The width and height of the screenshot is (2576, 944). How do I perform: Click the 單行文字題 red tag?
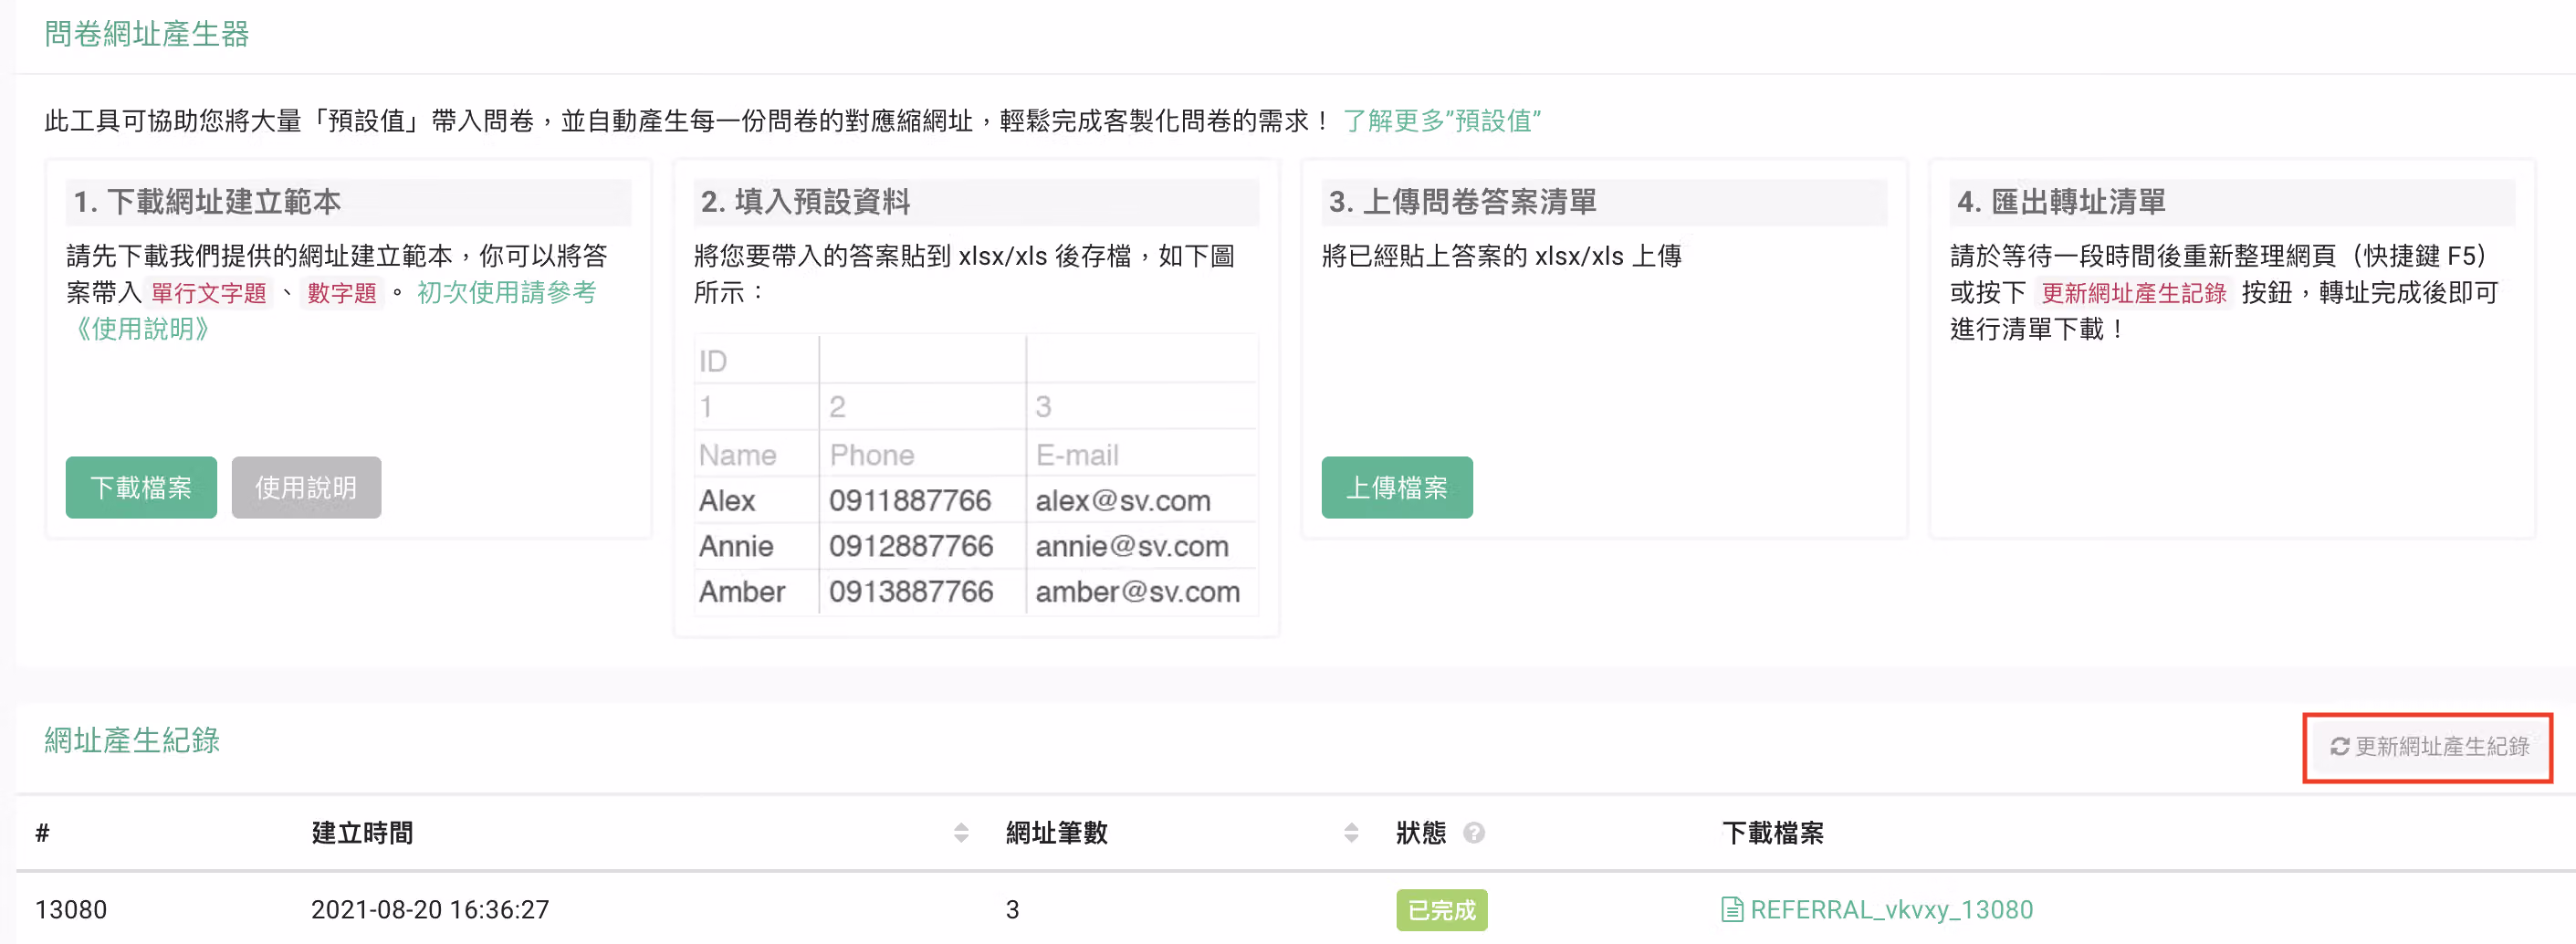point(209,293)
